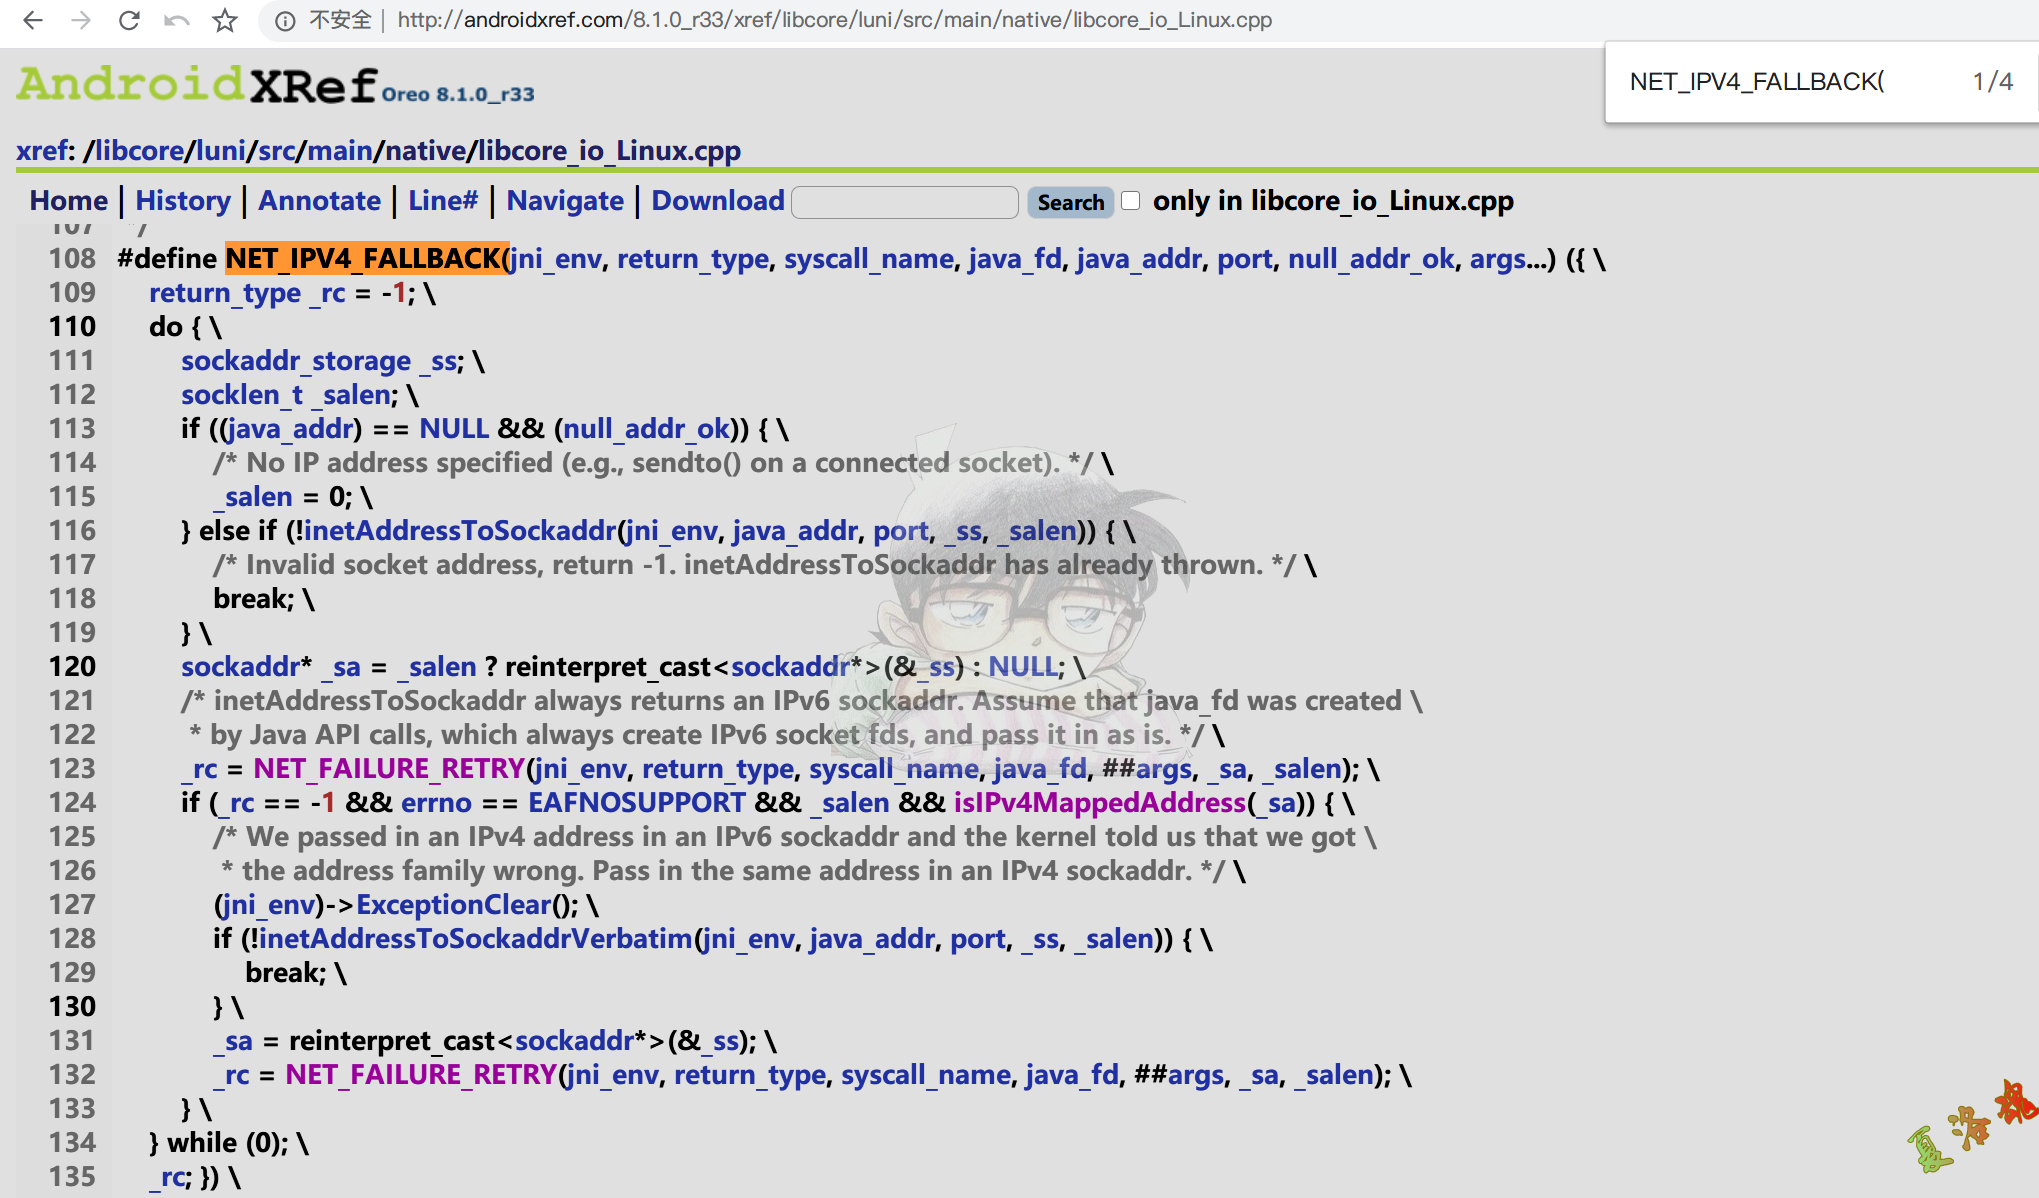
Task: Click the undo-style back arrow icon
Action: 177,20
